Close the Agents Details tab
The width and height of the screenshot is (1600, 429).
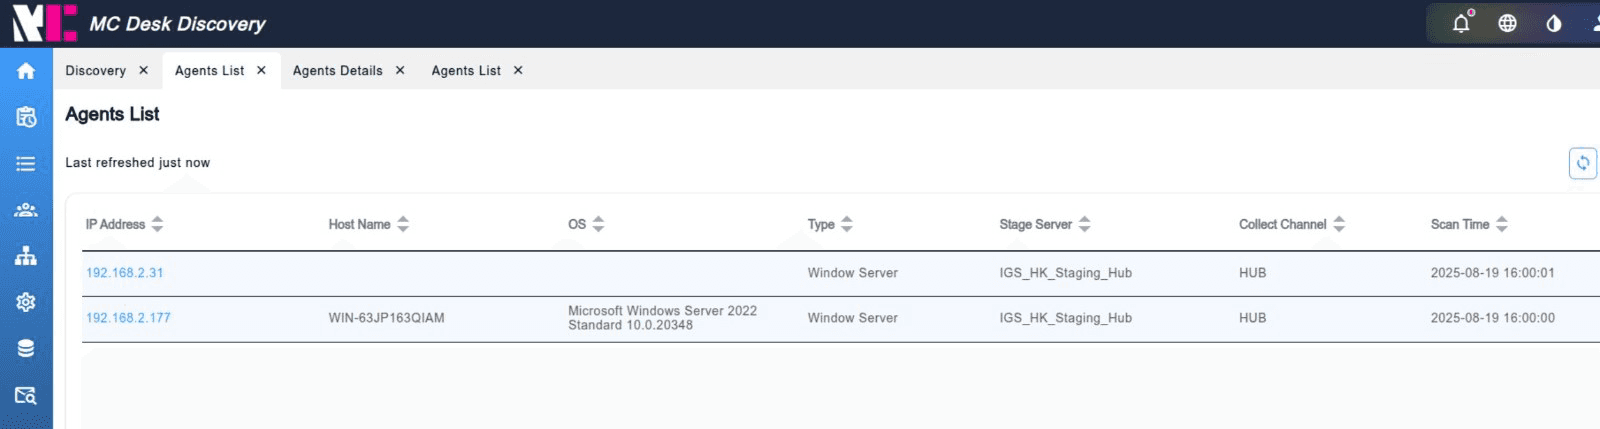point(400,70)
